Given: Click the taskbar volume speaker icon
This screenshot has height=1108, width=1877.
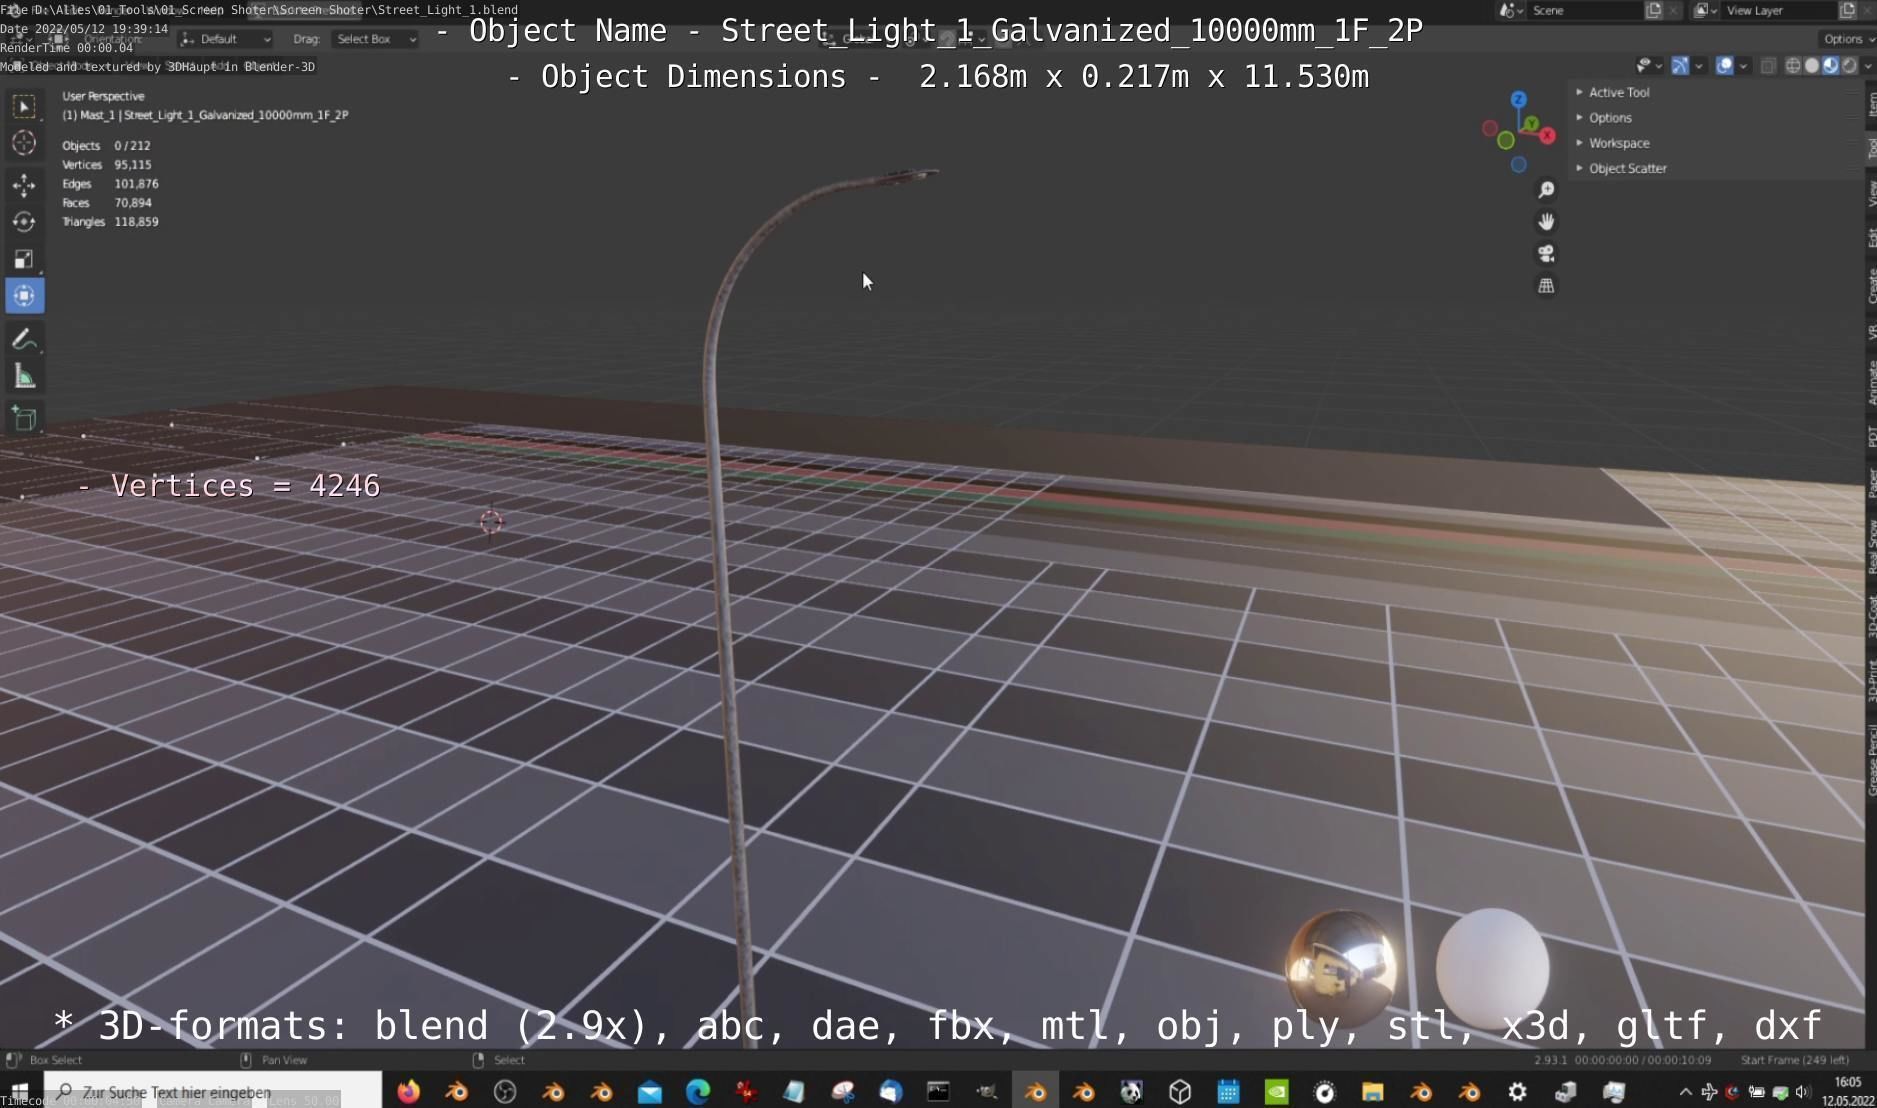Looking at the screenshot, I should [1803, 1092].
